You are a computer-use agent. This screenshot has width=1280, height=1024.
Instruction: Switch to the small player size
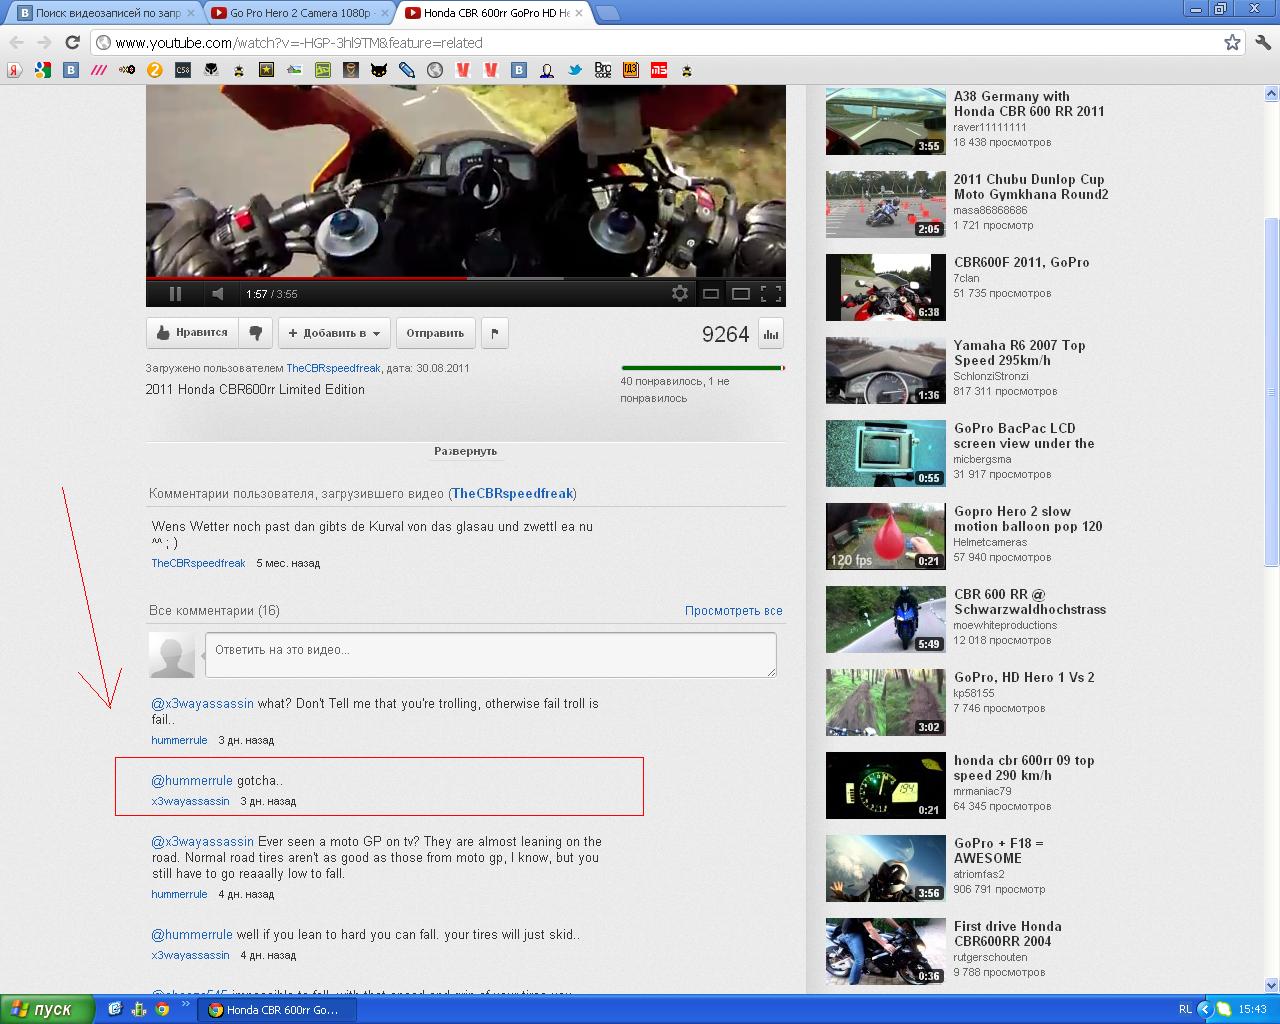[x=711, y=294]
